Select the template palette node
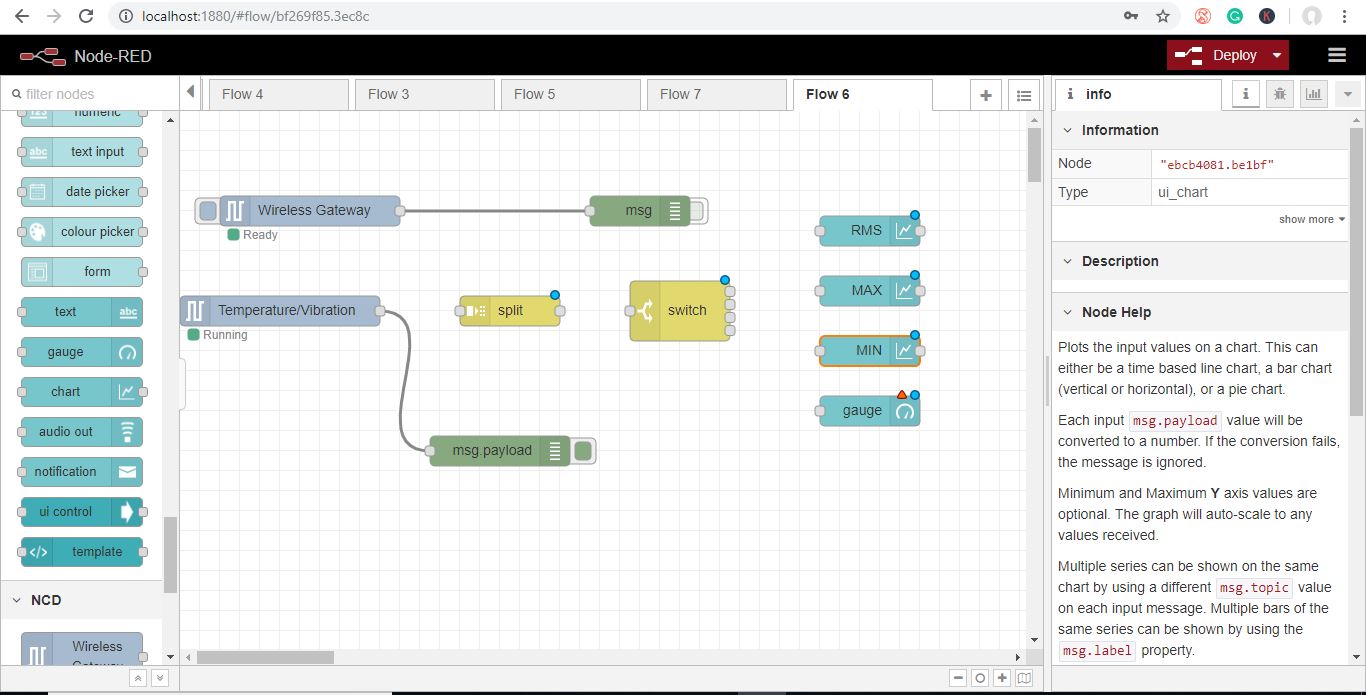 [x=82, y=552]
